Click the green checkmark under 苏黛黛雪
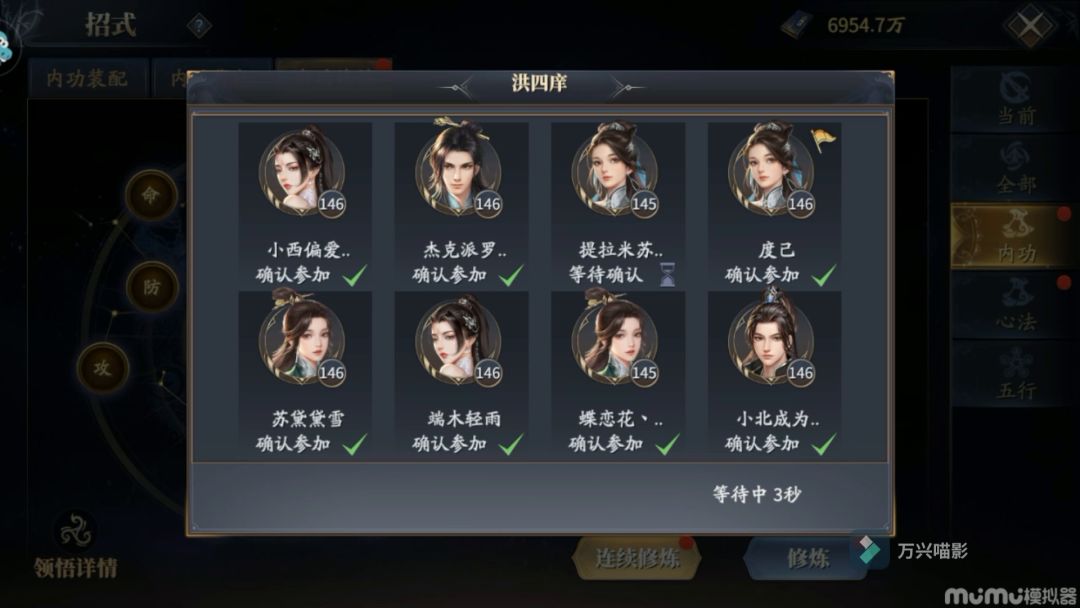This screenshot has width=1080, height=608. [x=355, y=444]
